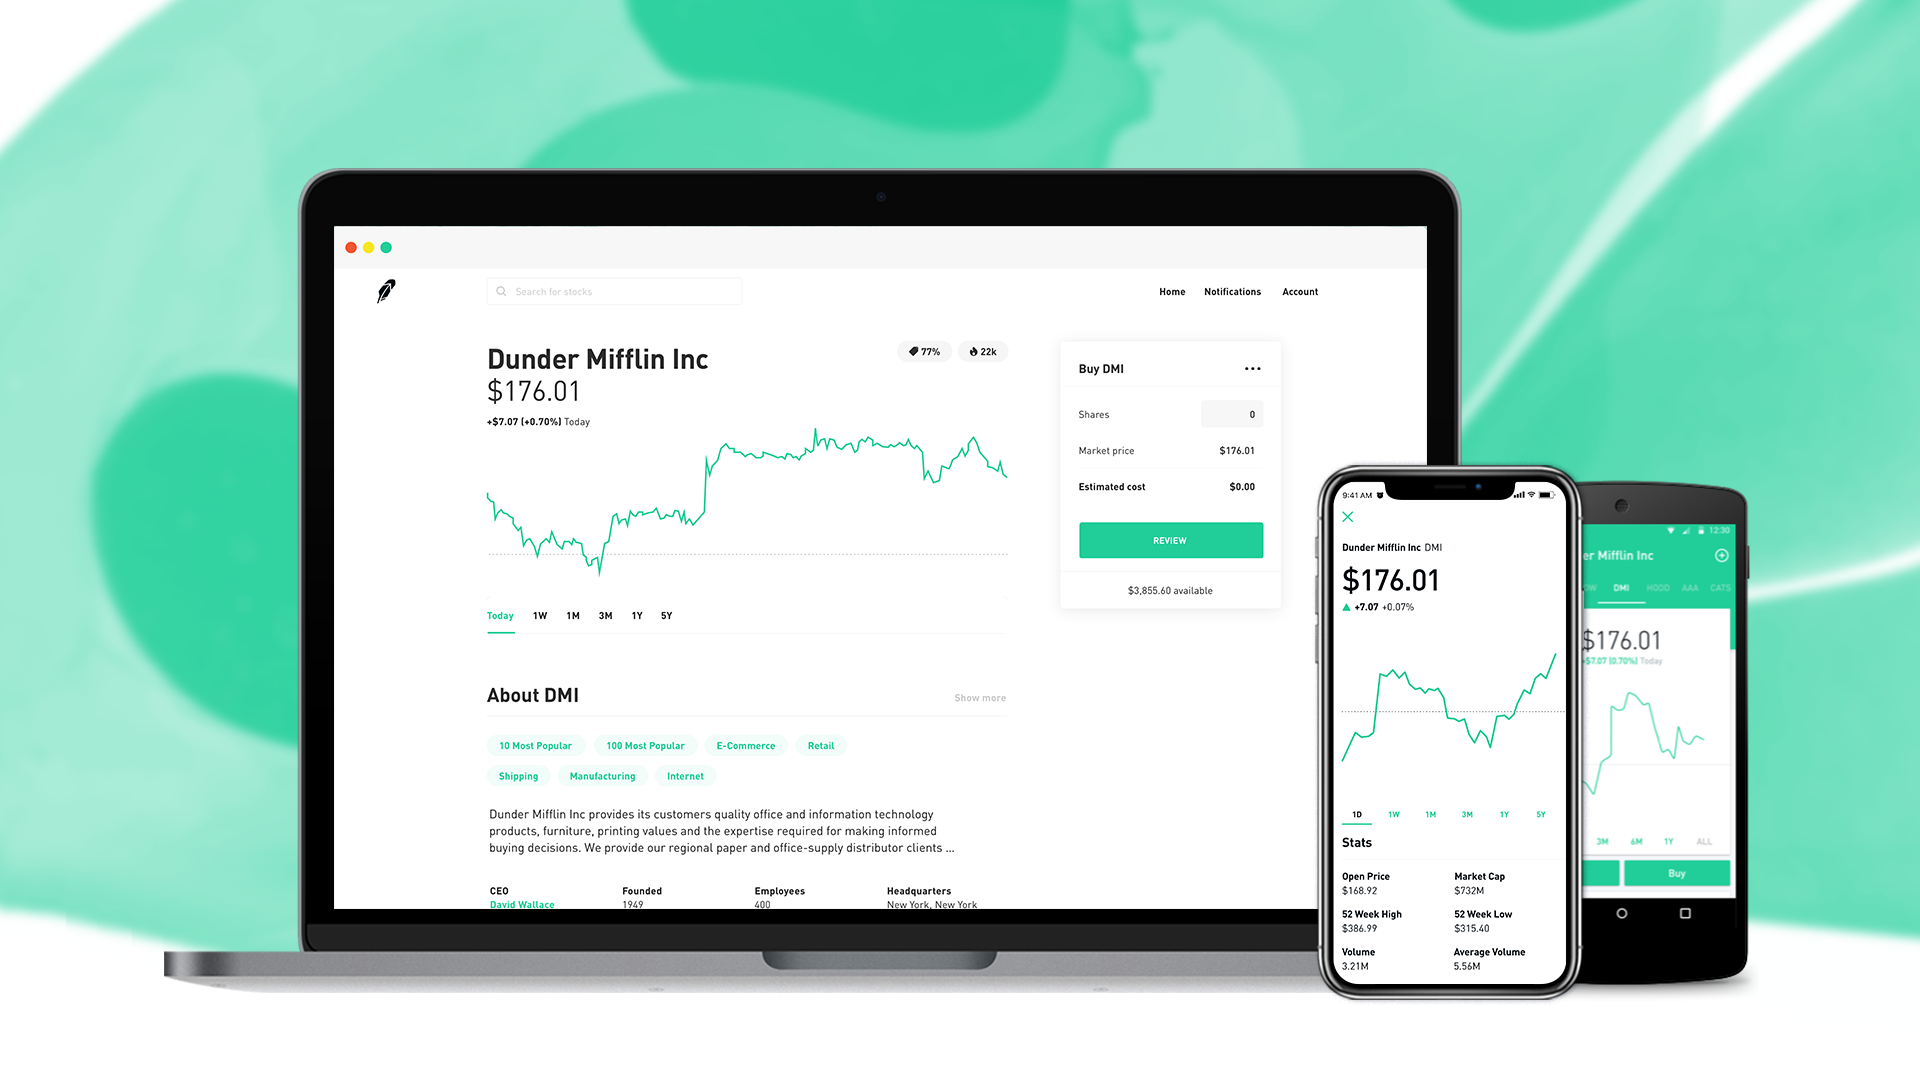This screenshot has width=1920, height=1080.
Task: Click the stock popularity percentage icon 77%
Action: (x=924, y=351)
